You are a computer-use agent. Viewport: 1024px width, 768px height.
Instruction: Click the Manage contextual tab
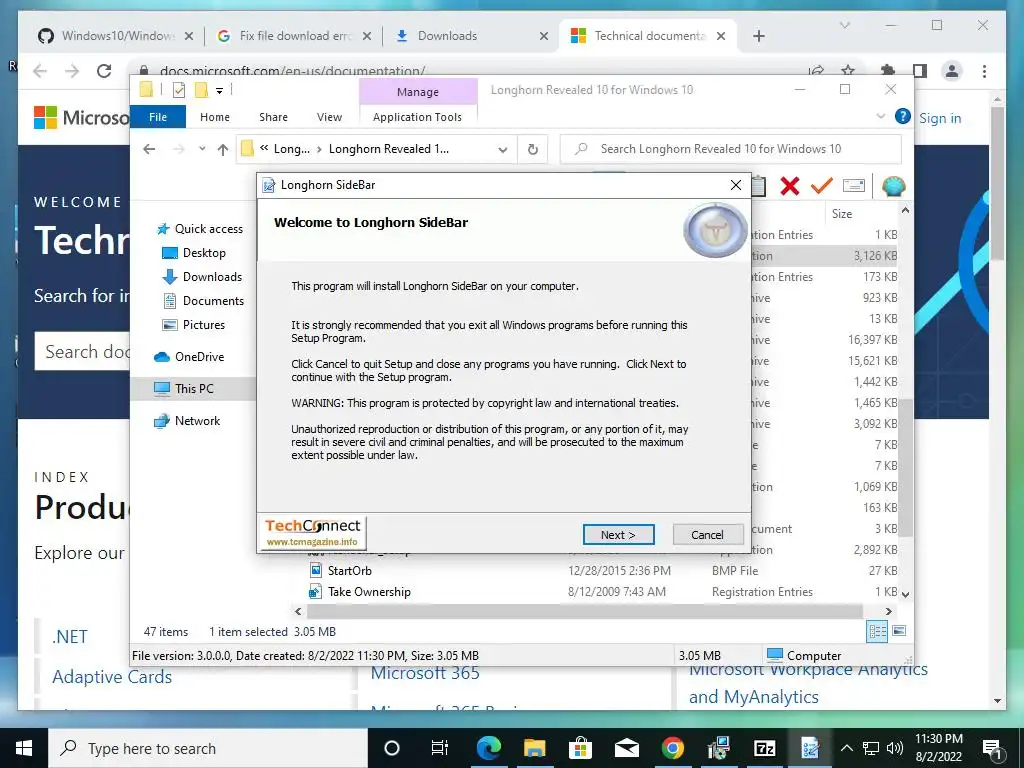[418, 92]
